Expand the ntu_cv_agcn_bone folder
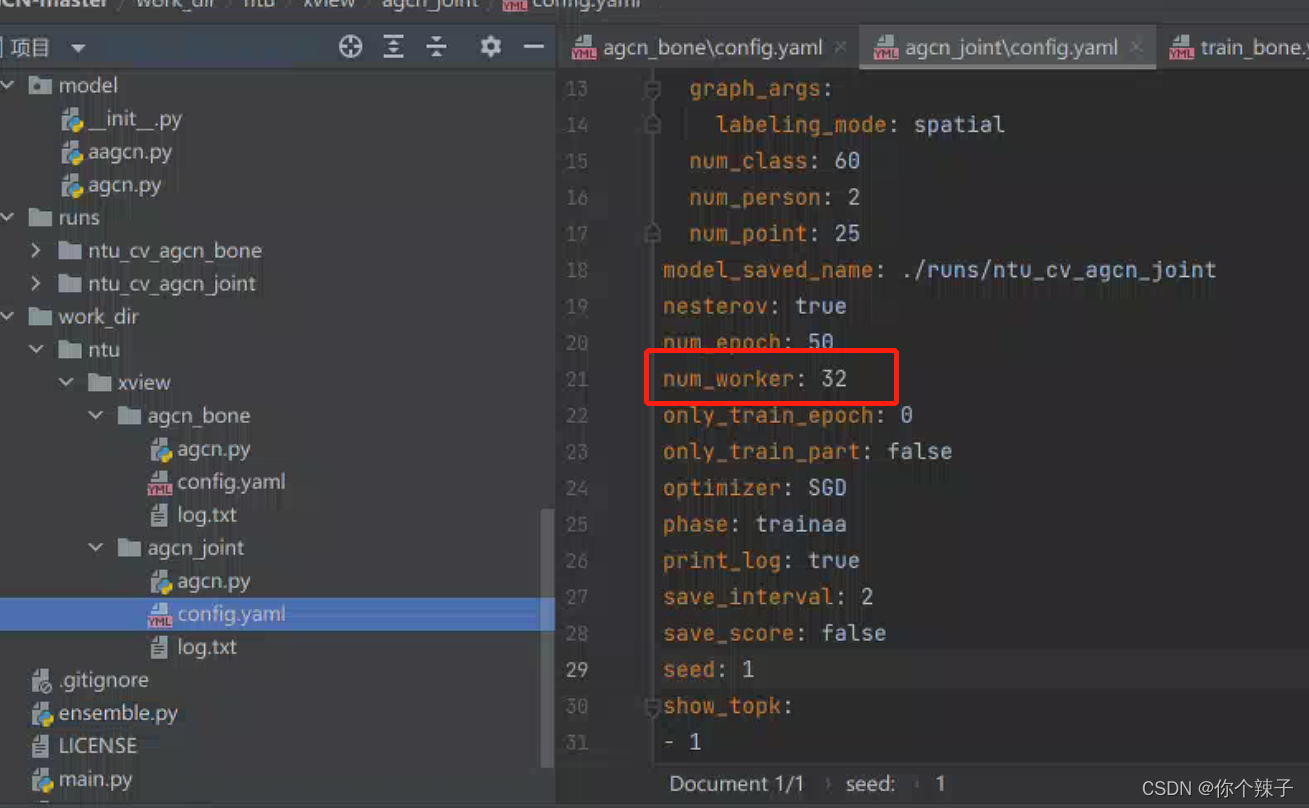This screenshot has height=808, width=1309. coord(36,250)
